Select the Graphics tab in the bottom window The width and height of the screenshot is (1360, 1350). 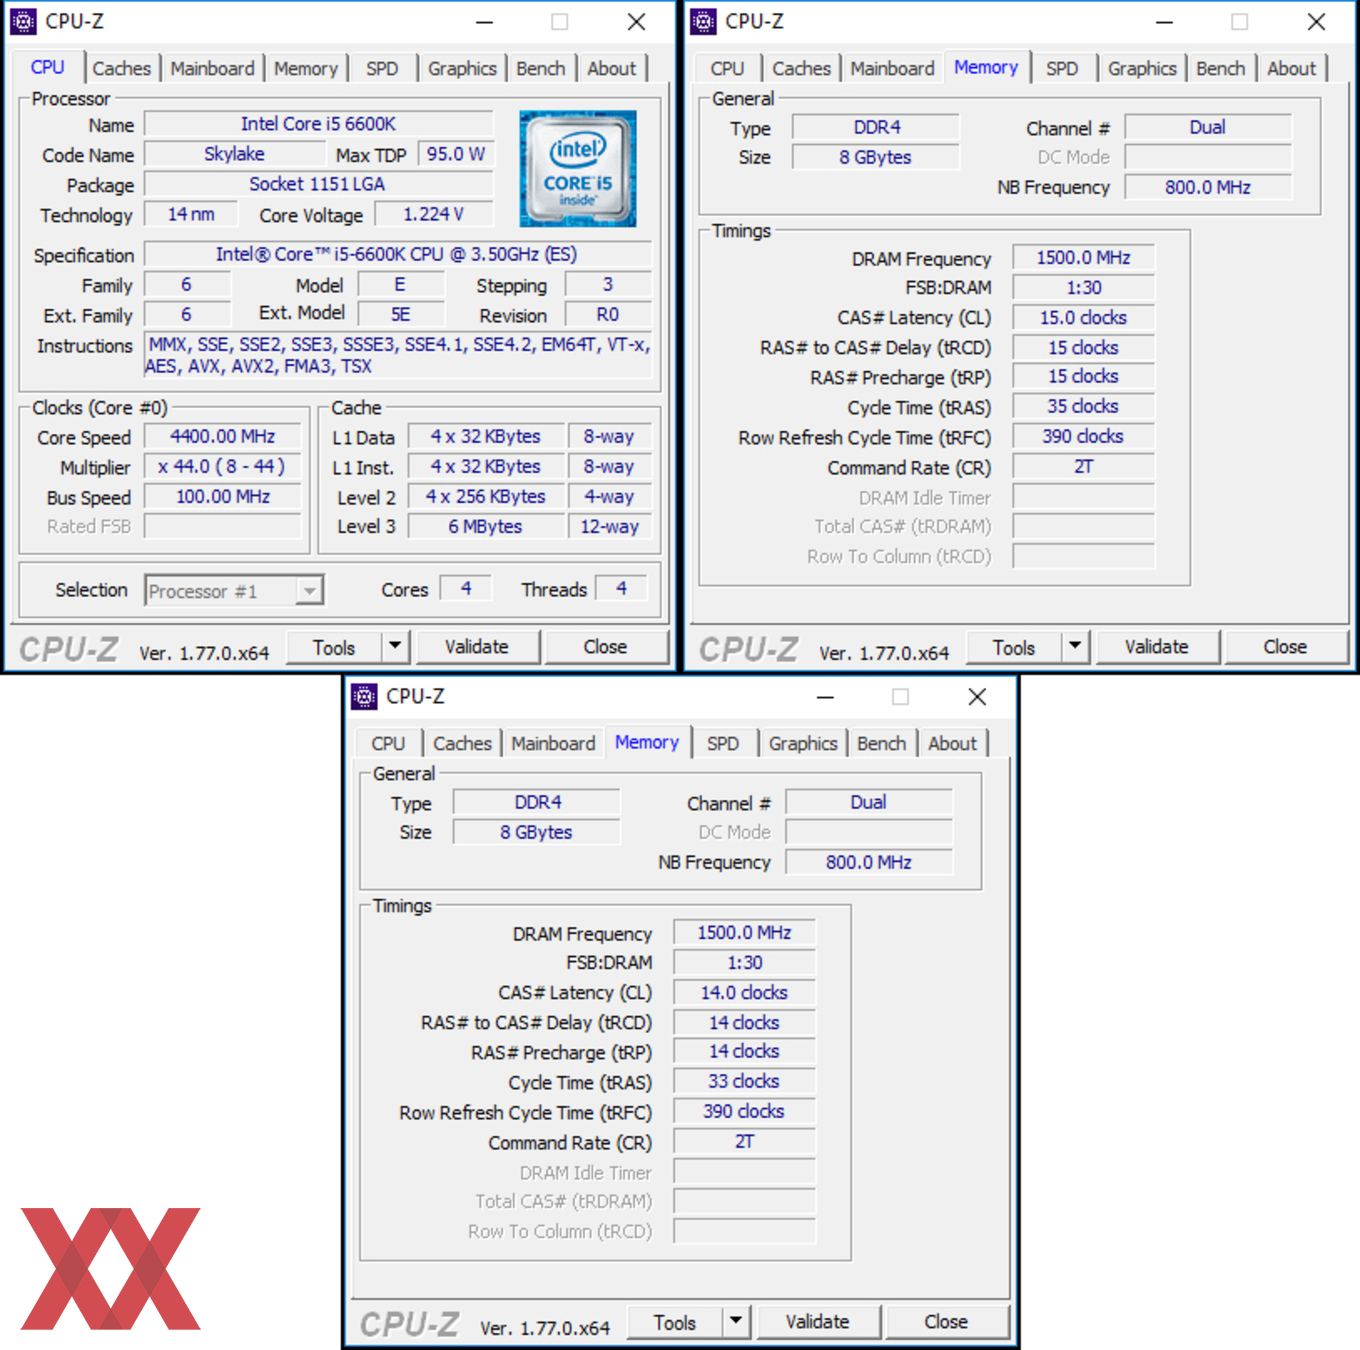[803, 743]
